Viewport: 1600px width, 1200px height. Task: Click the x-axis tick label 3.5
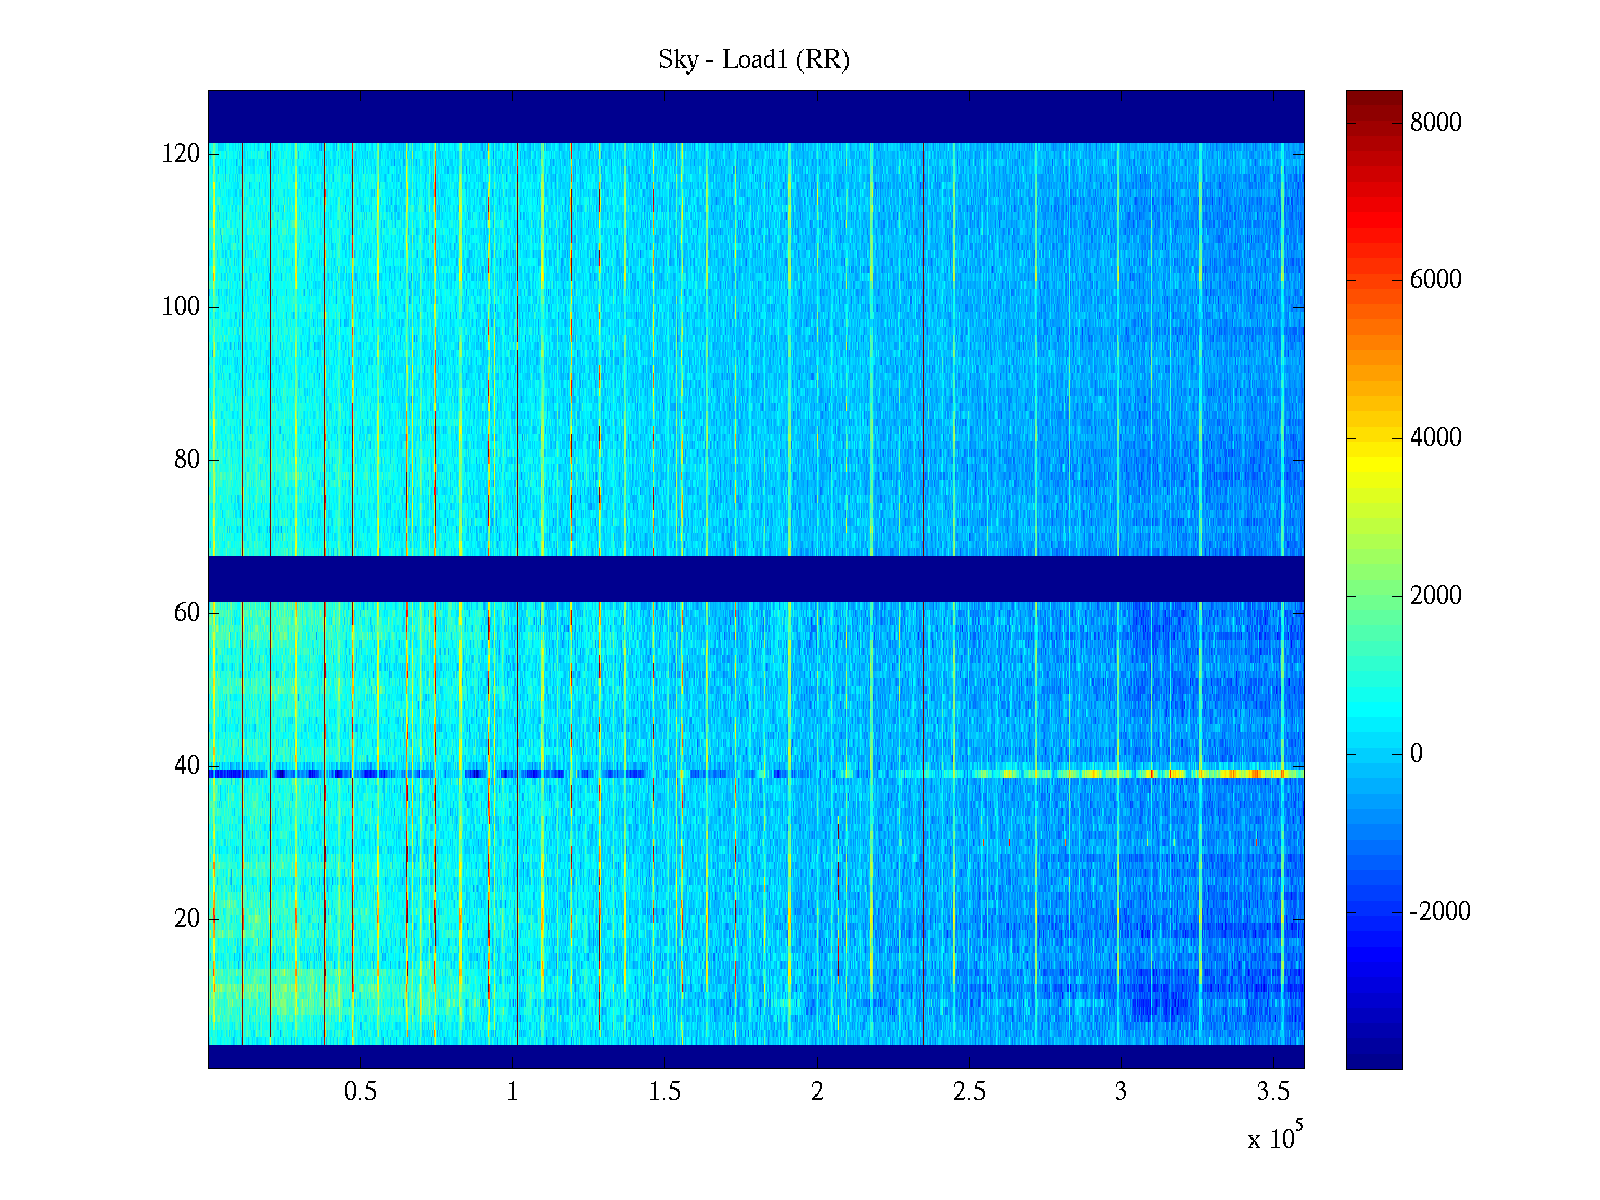coord(1273,1092)
